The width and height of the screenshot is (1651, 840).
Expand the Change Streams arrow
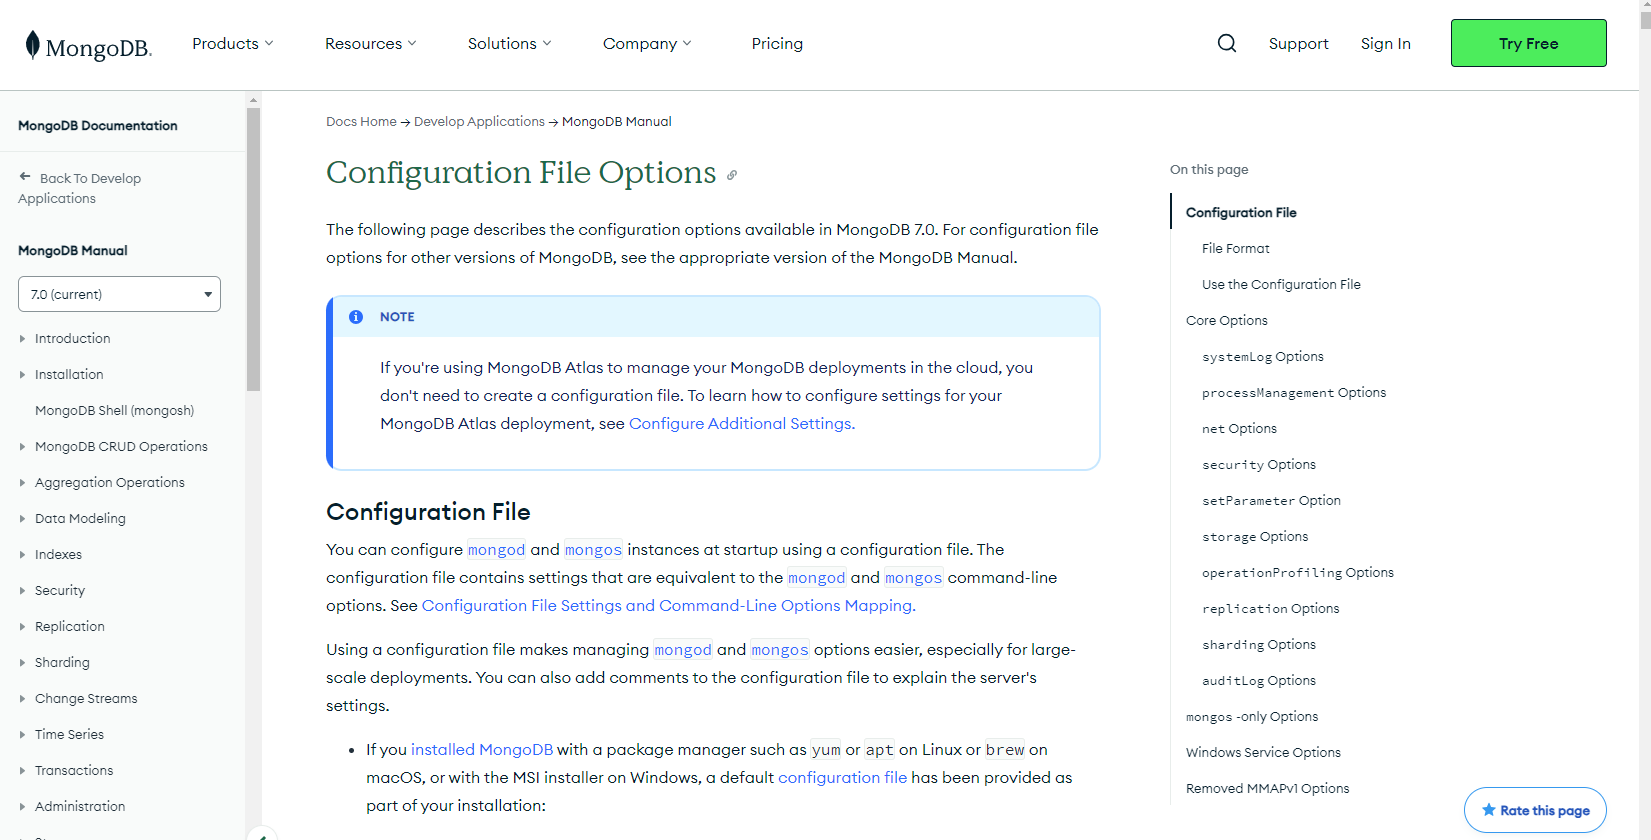point(22,699)
